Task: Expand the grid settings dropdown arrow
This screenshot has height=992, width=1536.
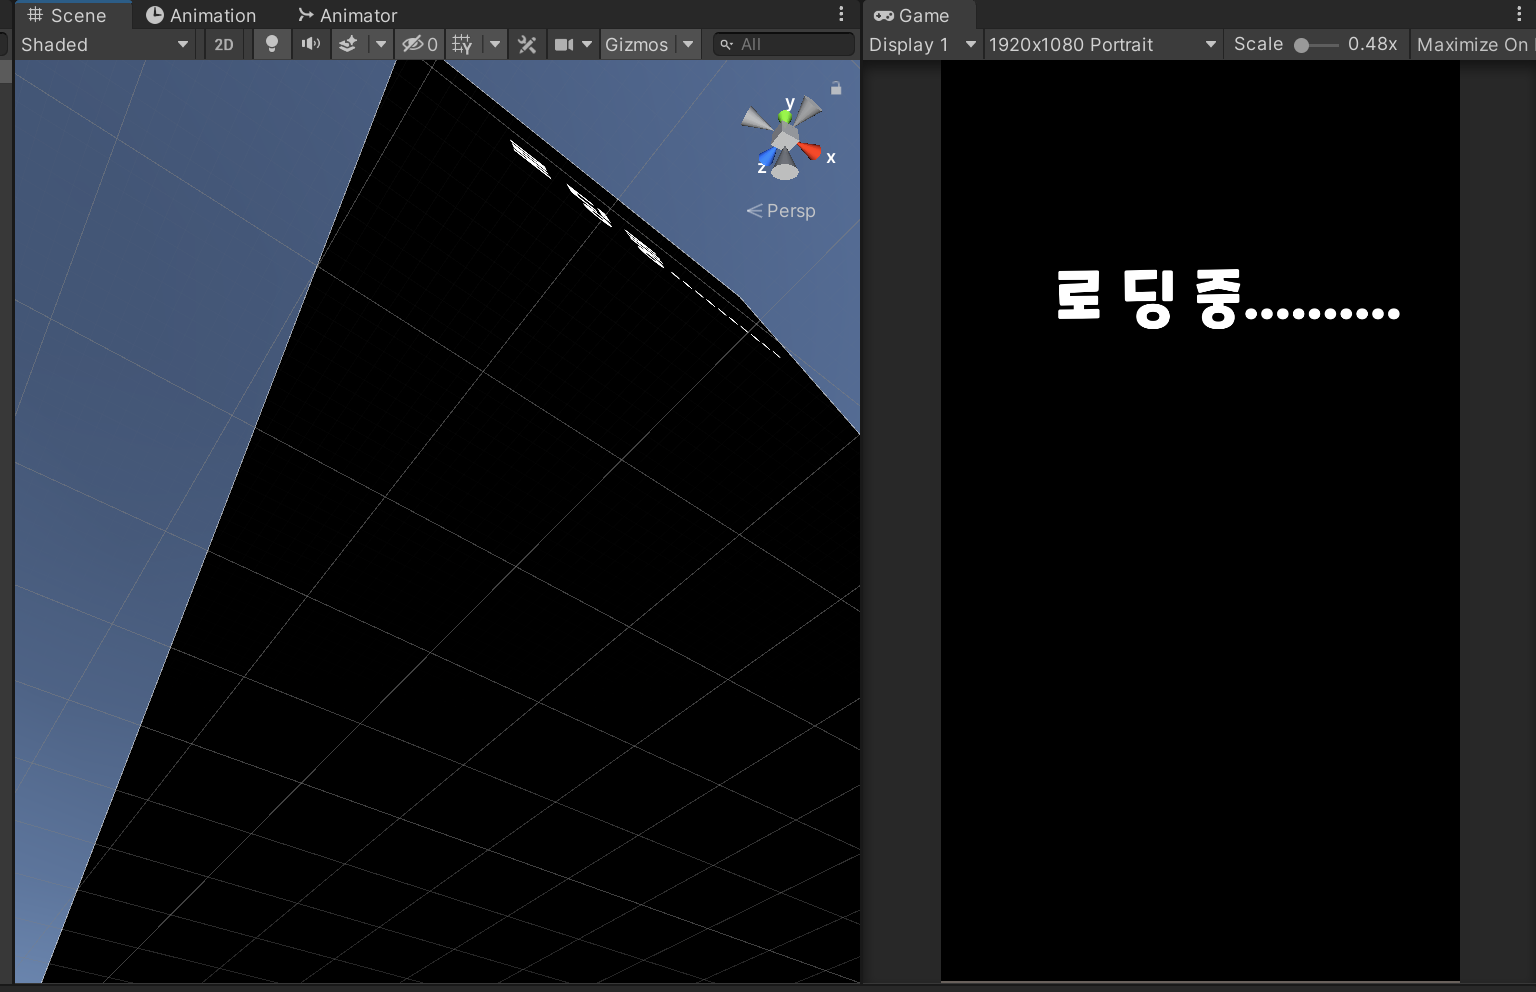Action: [x=495, y=44]
